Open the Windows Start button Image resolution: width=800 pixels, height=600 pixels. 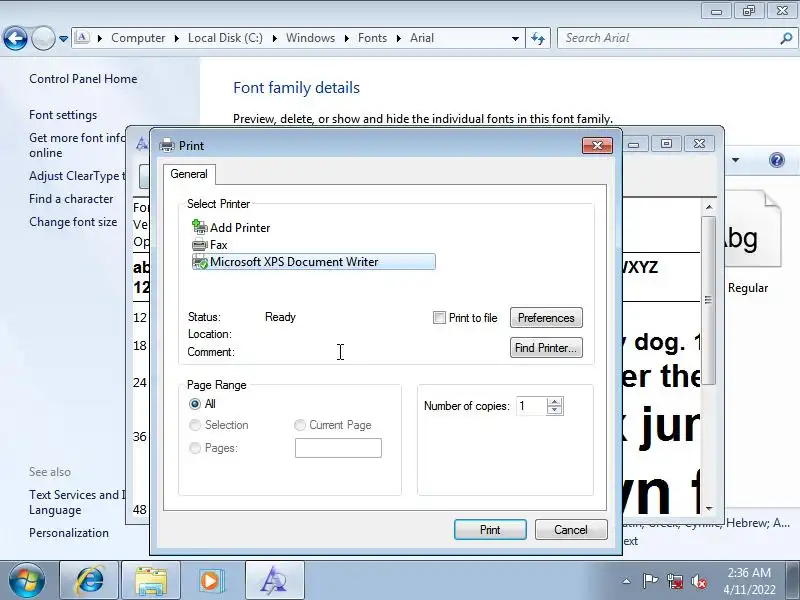click(x=26, y=581)
